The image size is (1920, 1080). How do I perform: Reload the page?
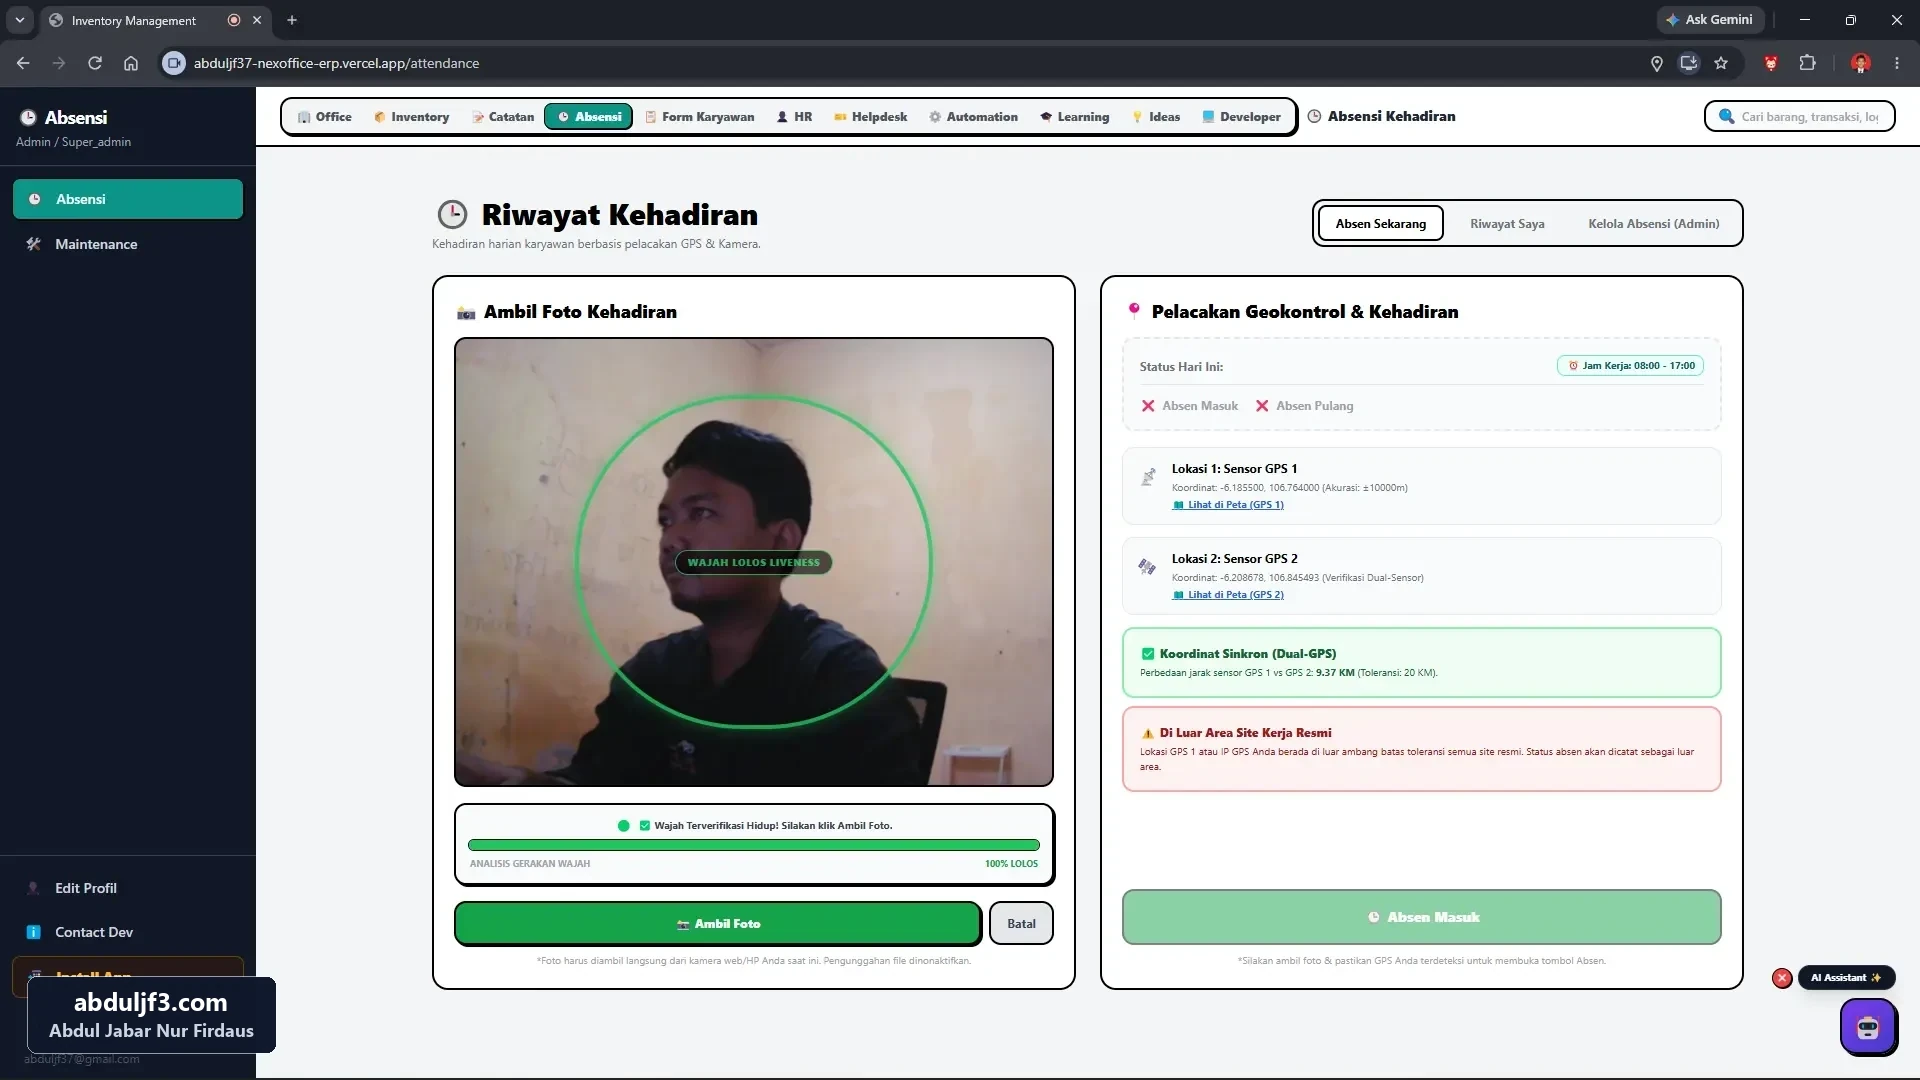95,63
